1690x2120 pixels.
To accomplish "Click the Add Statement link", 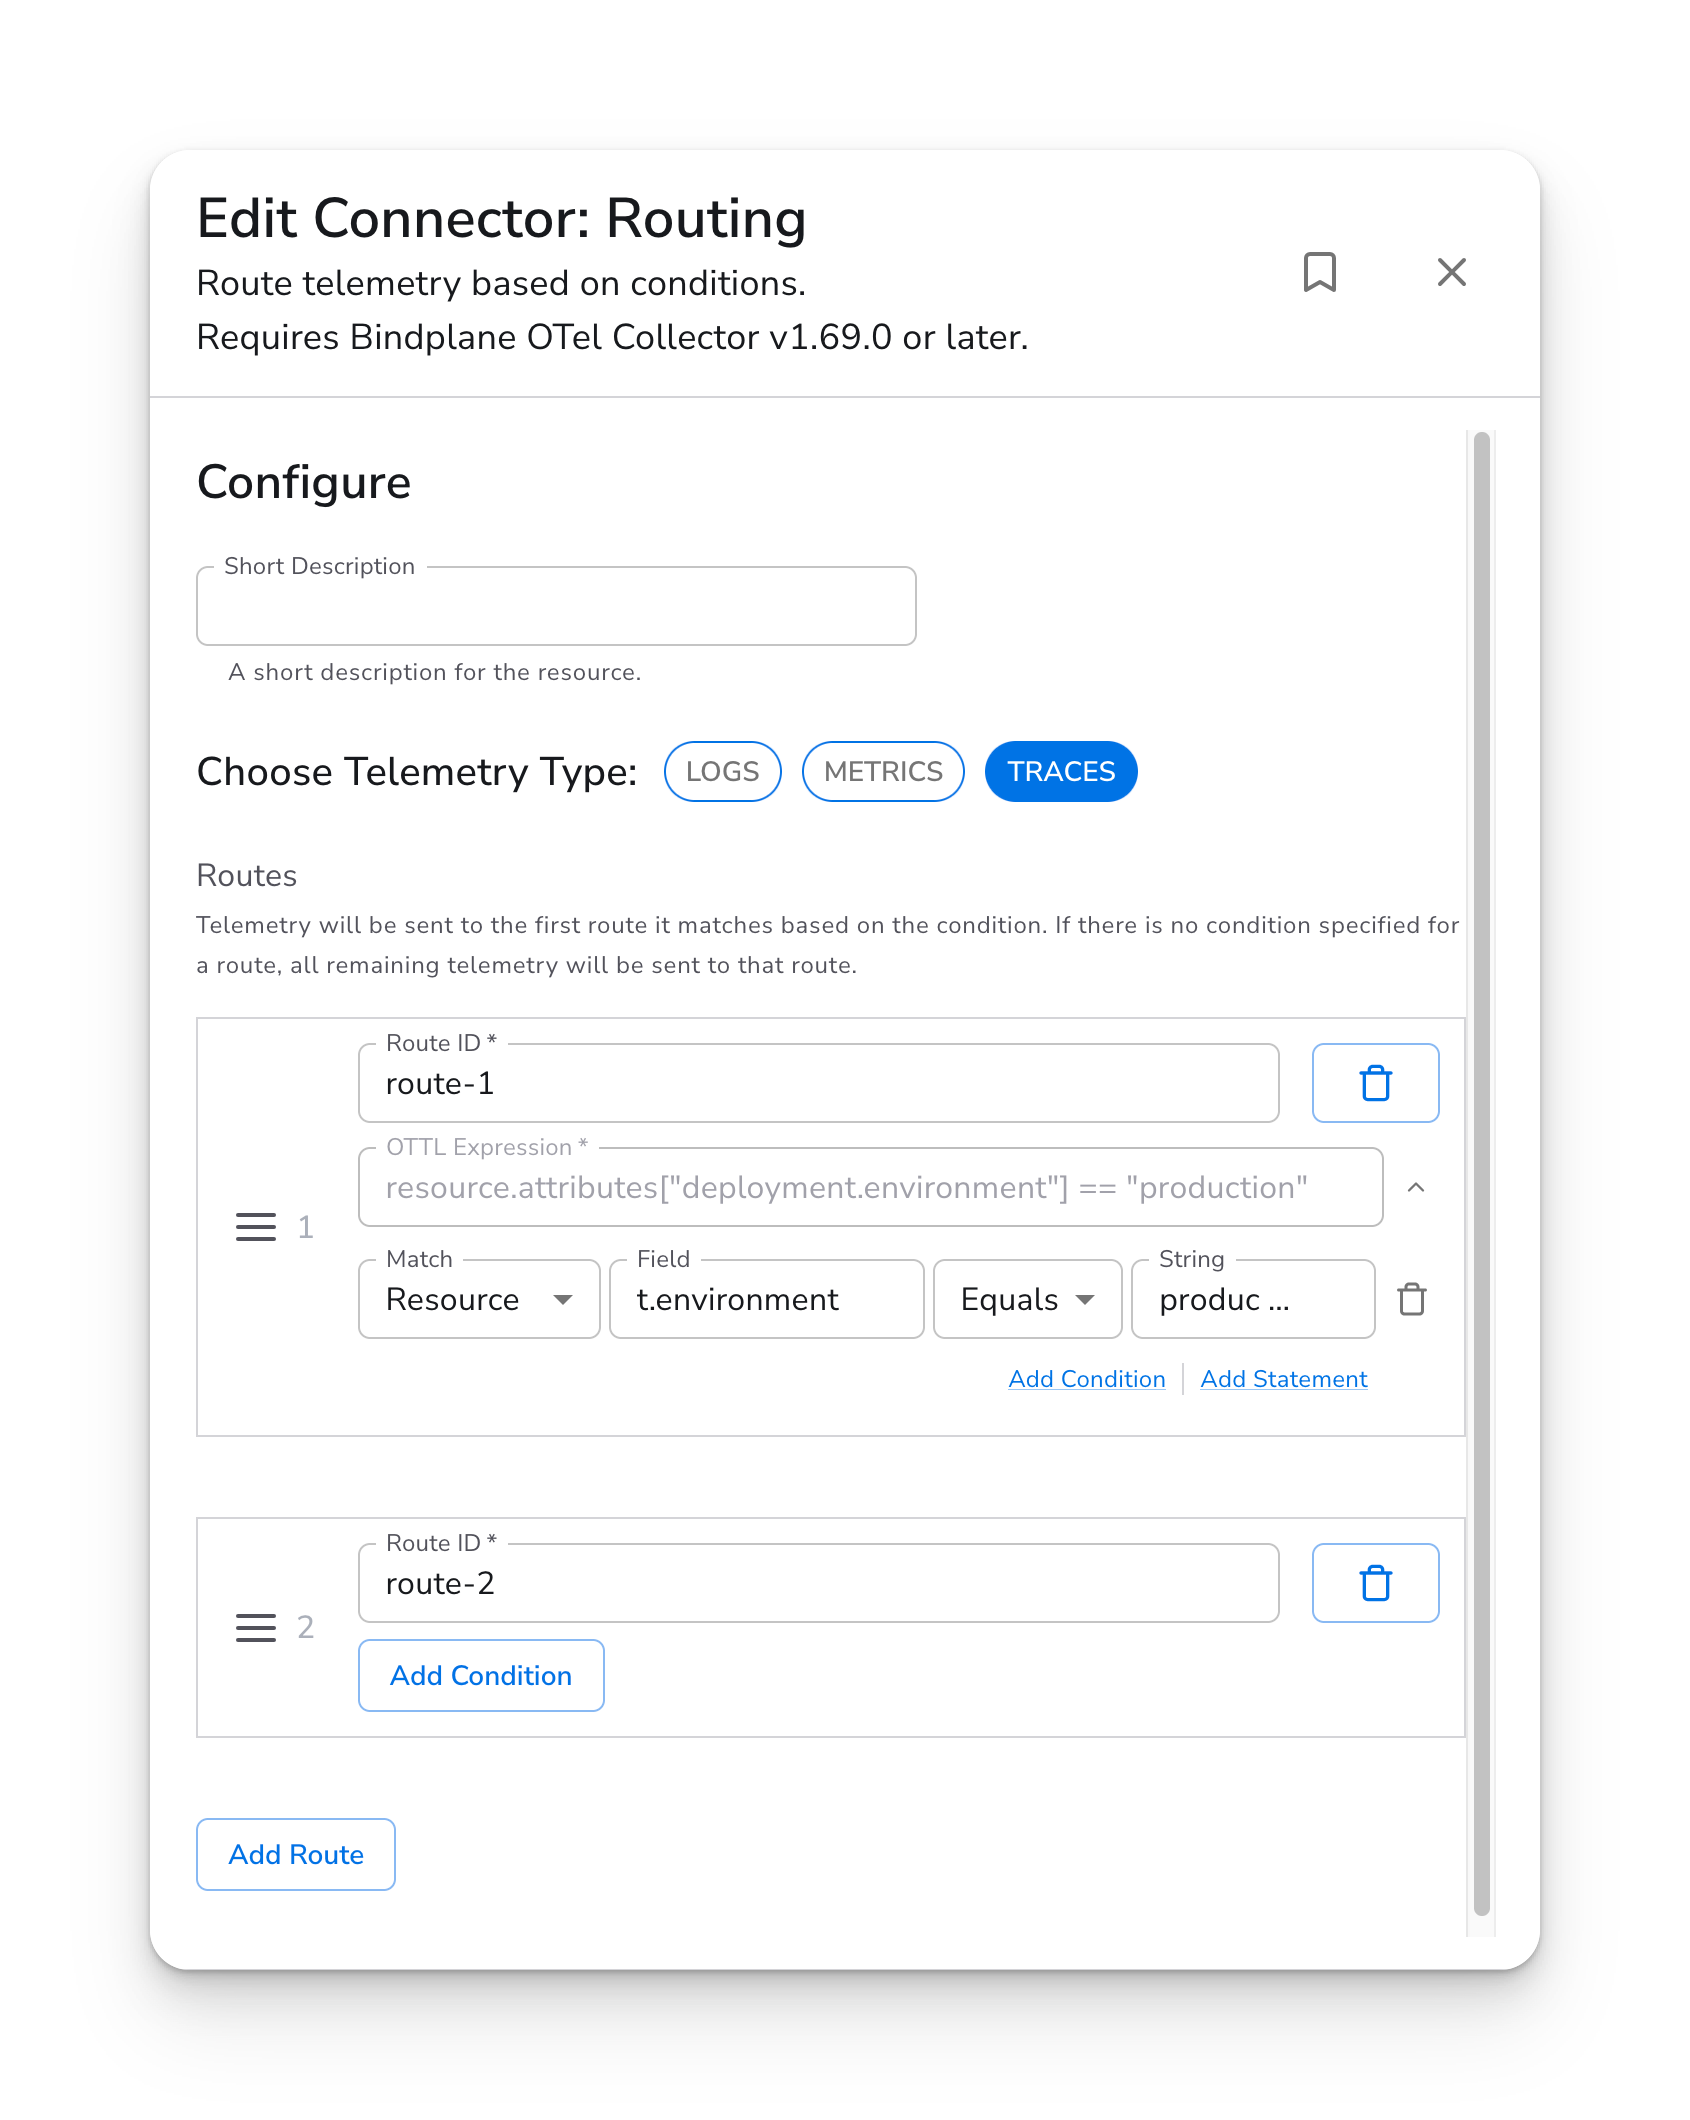I will pos(1284,1379).
